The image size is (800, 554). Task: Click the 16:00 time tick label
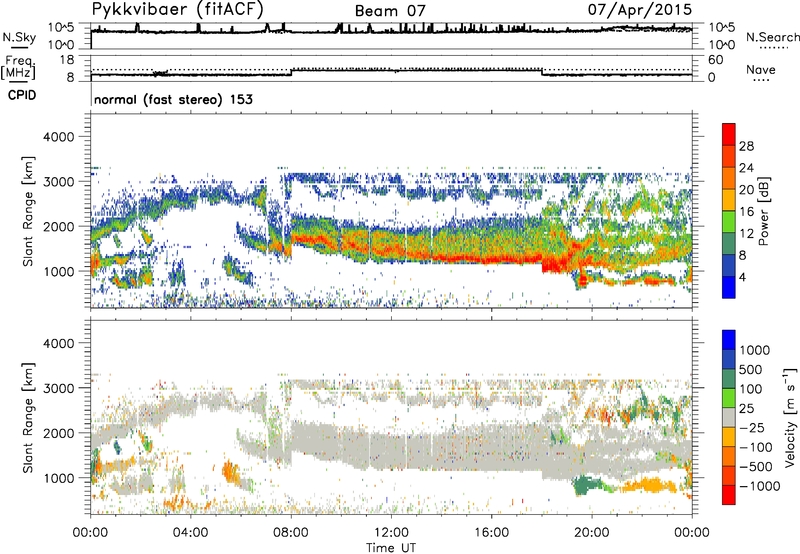tap(491, 533)
